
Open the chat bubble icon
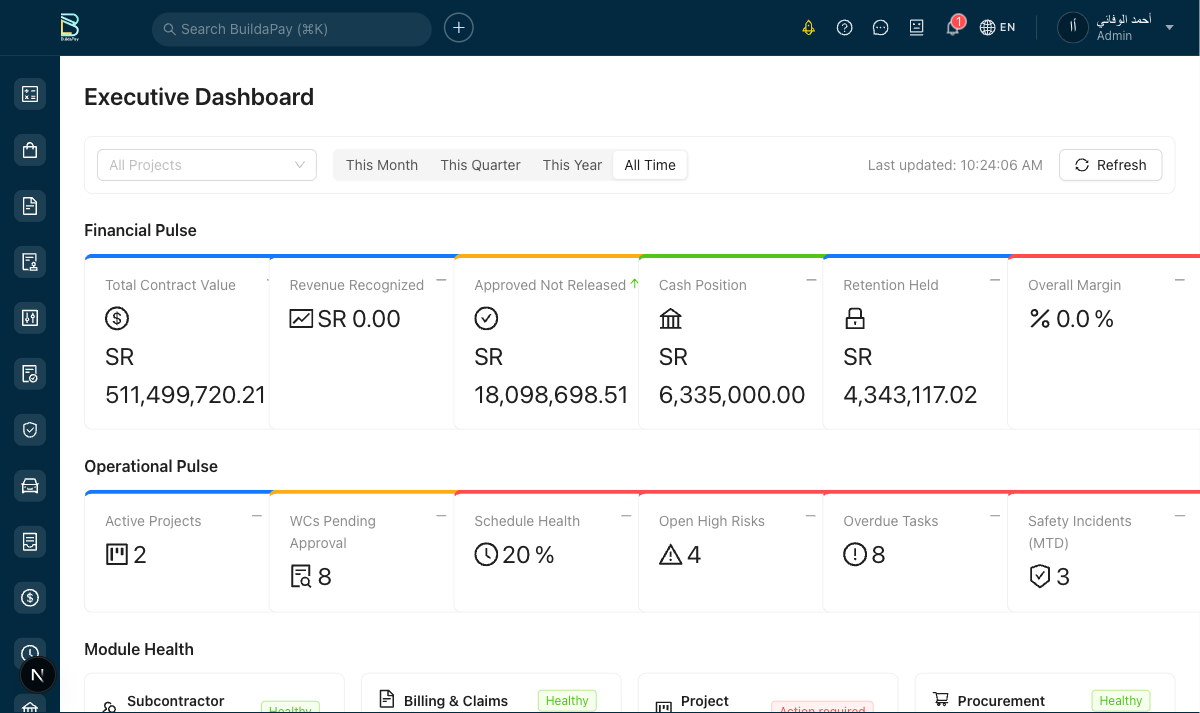tap(881, 28)
